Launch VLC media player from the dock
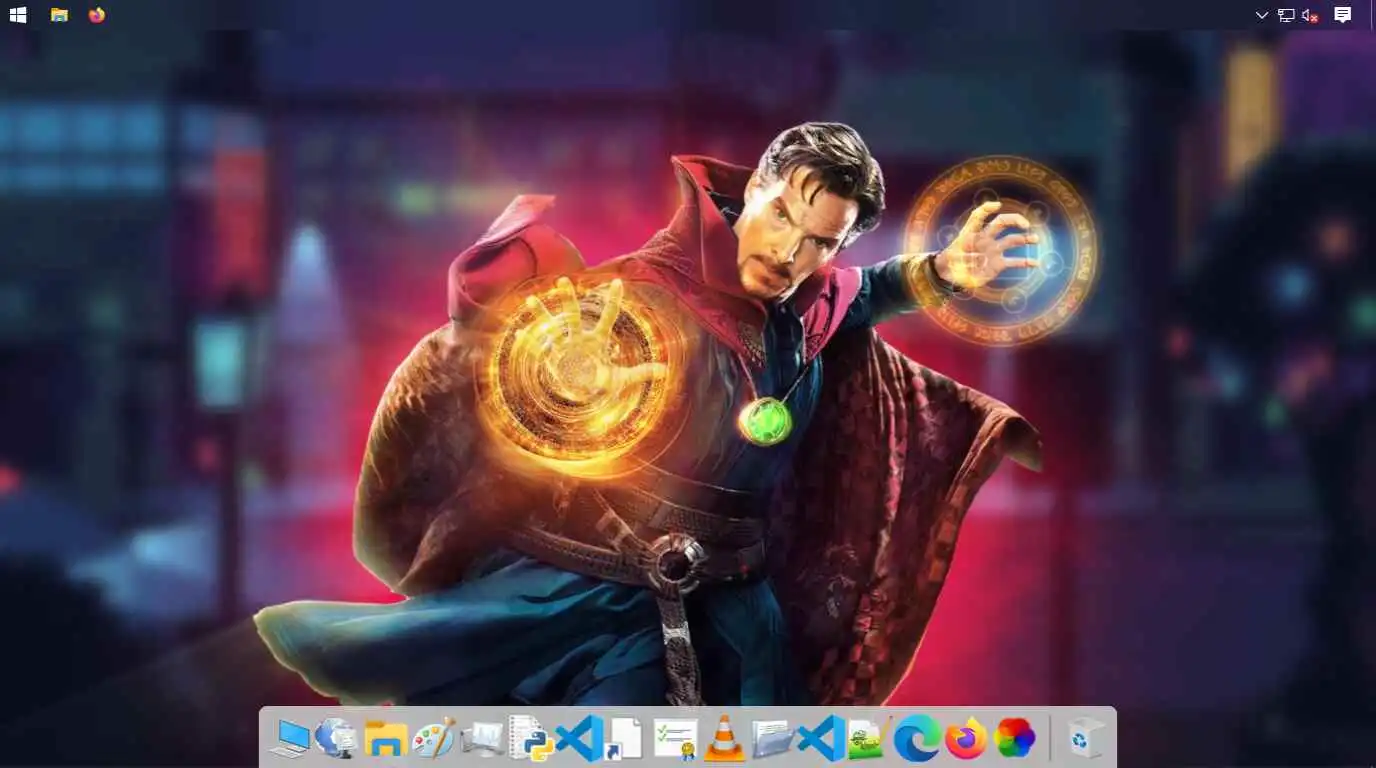 (x=724, y=739)
